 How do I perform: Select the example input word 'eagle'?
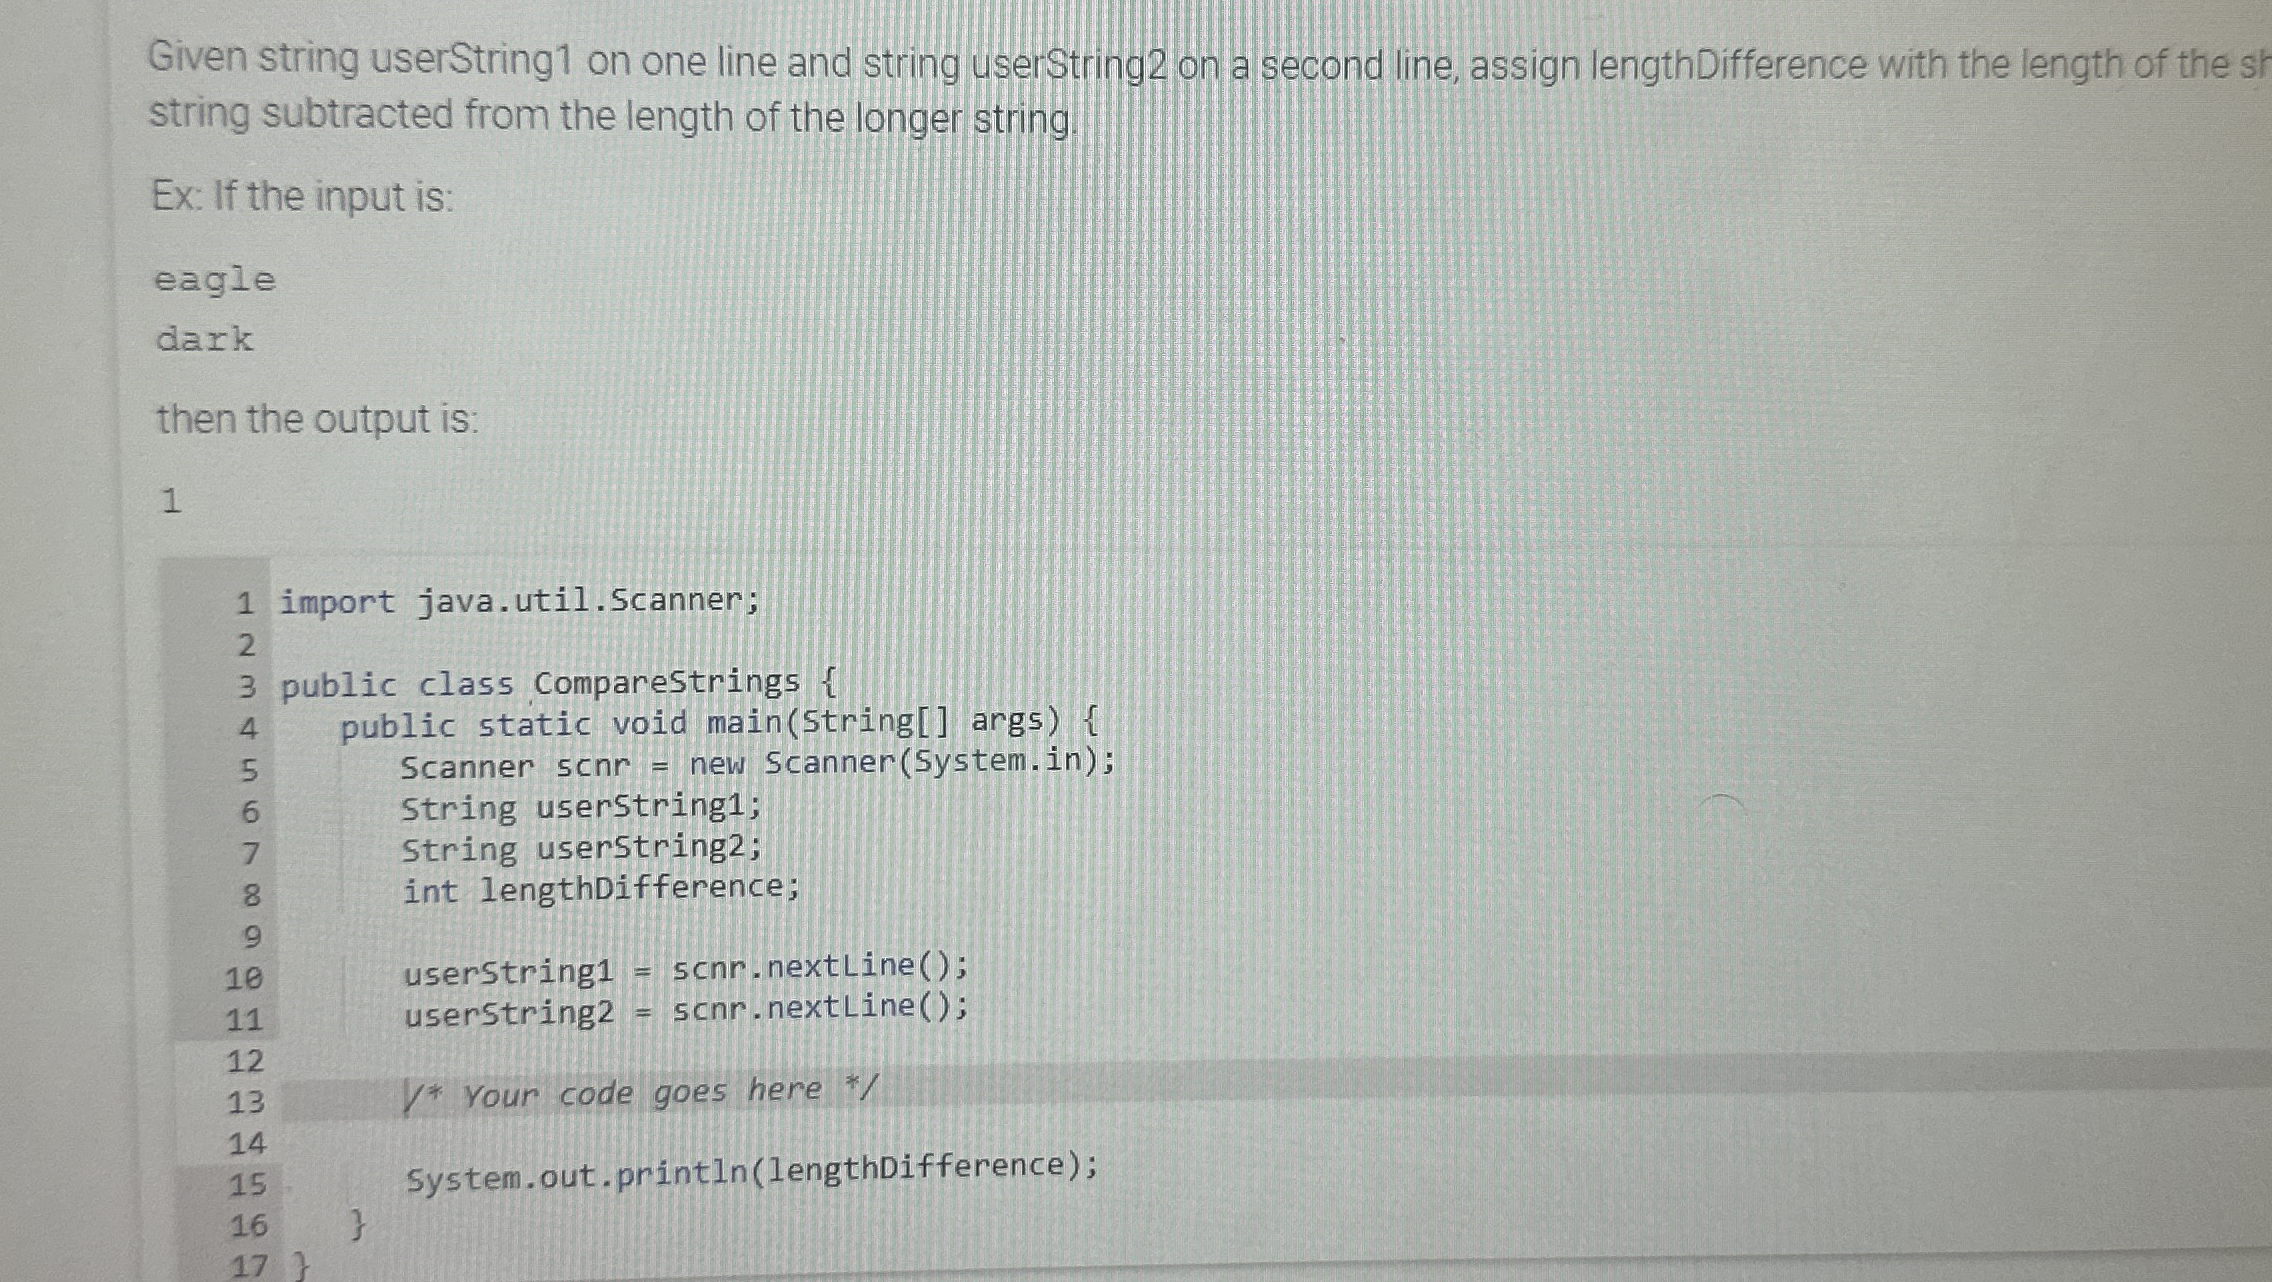(213, 280)
